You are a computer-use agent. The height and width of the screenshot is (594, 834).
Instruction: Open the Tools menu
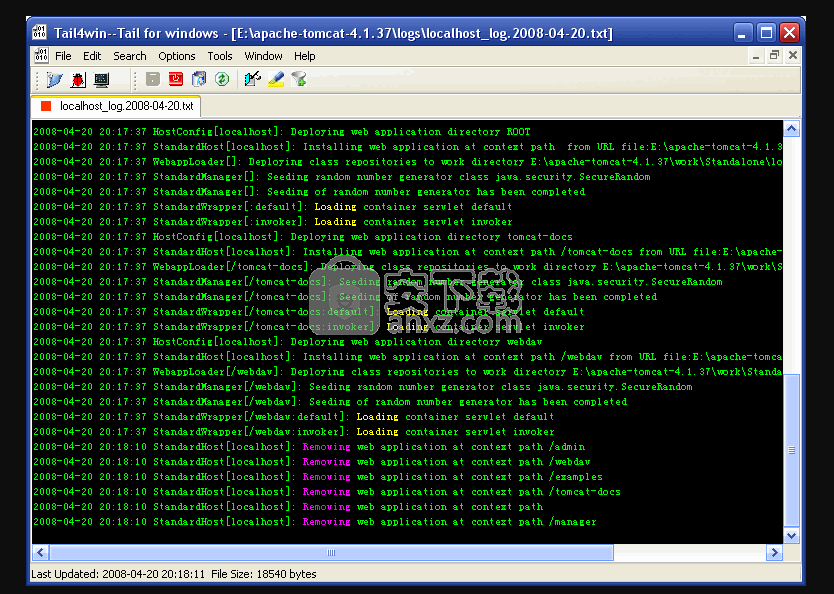(220, 56)
